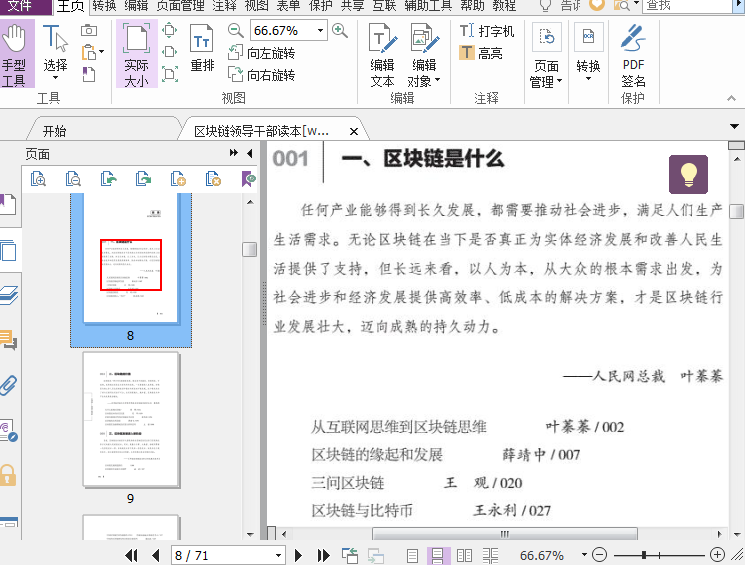Enlarge page thumbnails icon

pyautogui.click(x=38, y=179)
